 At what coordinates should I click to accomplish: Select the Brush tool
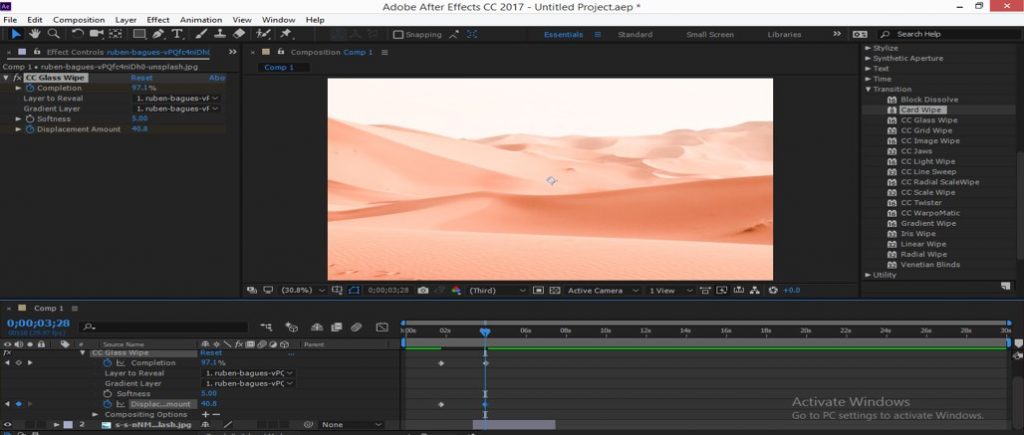201,34
